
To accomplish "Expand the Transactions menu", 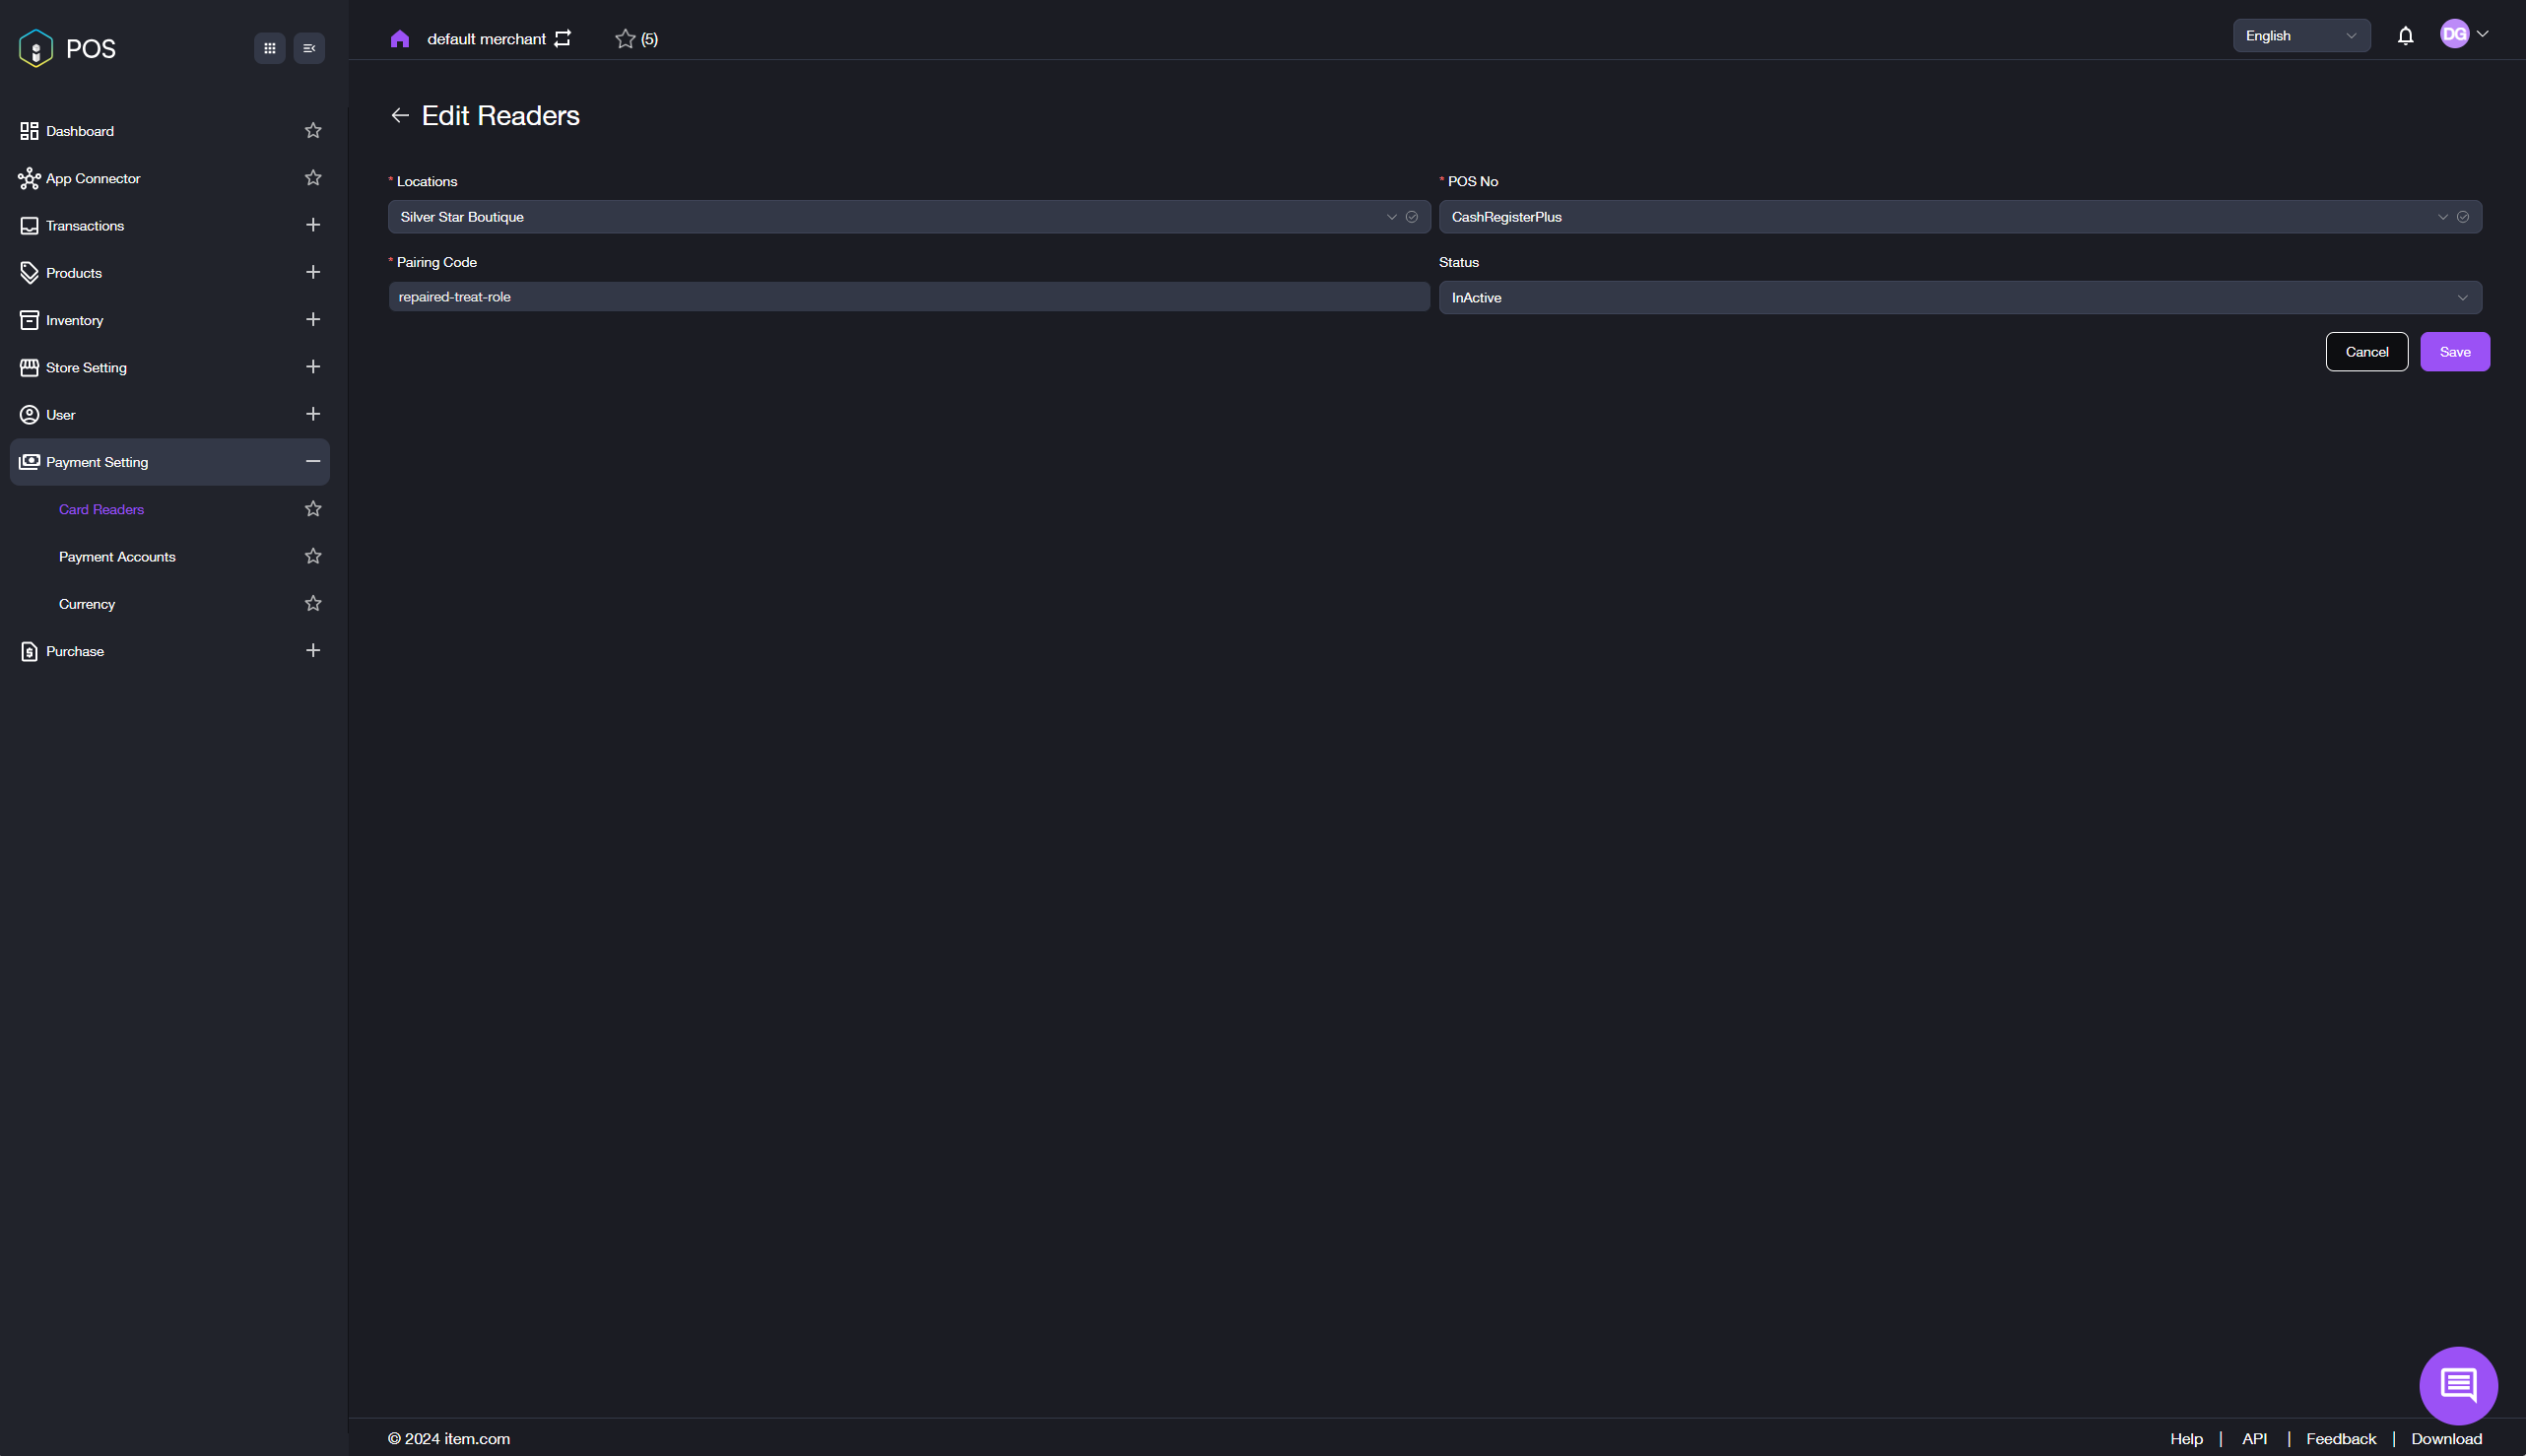I will 313,225.
